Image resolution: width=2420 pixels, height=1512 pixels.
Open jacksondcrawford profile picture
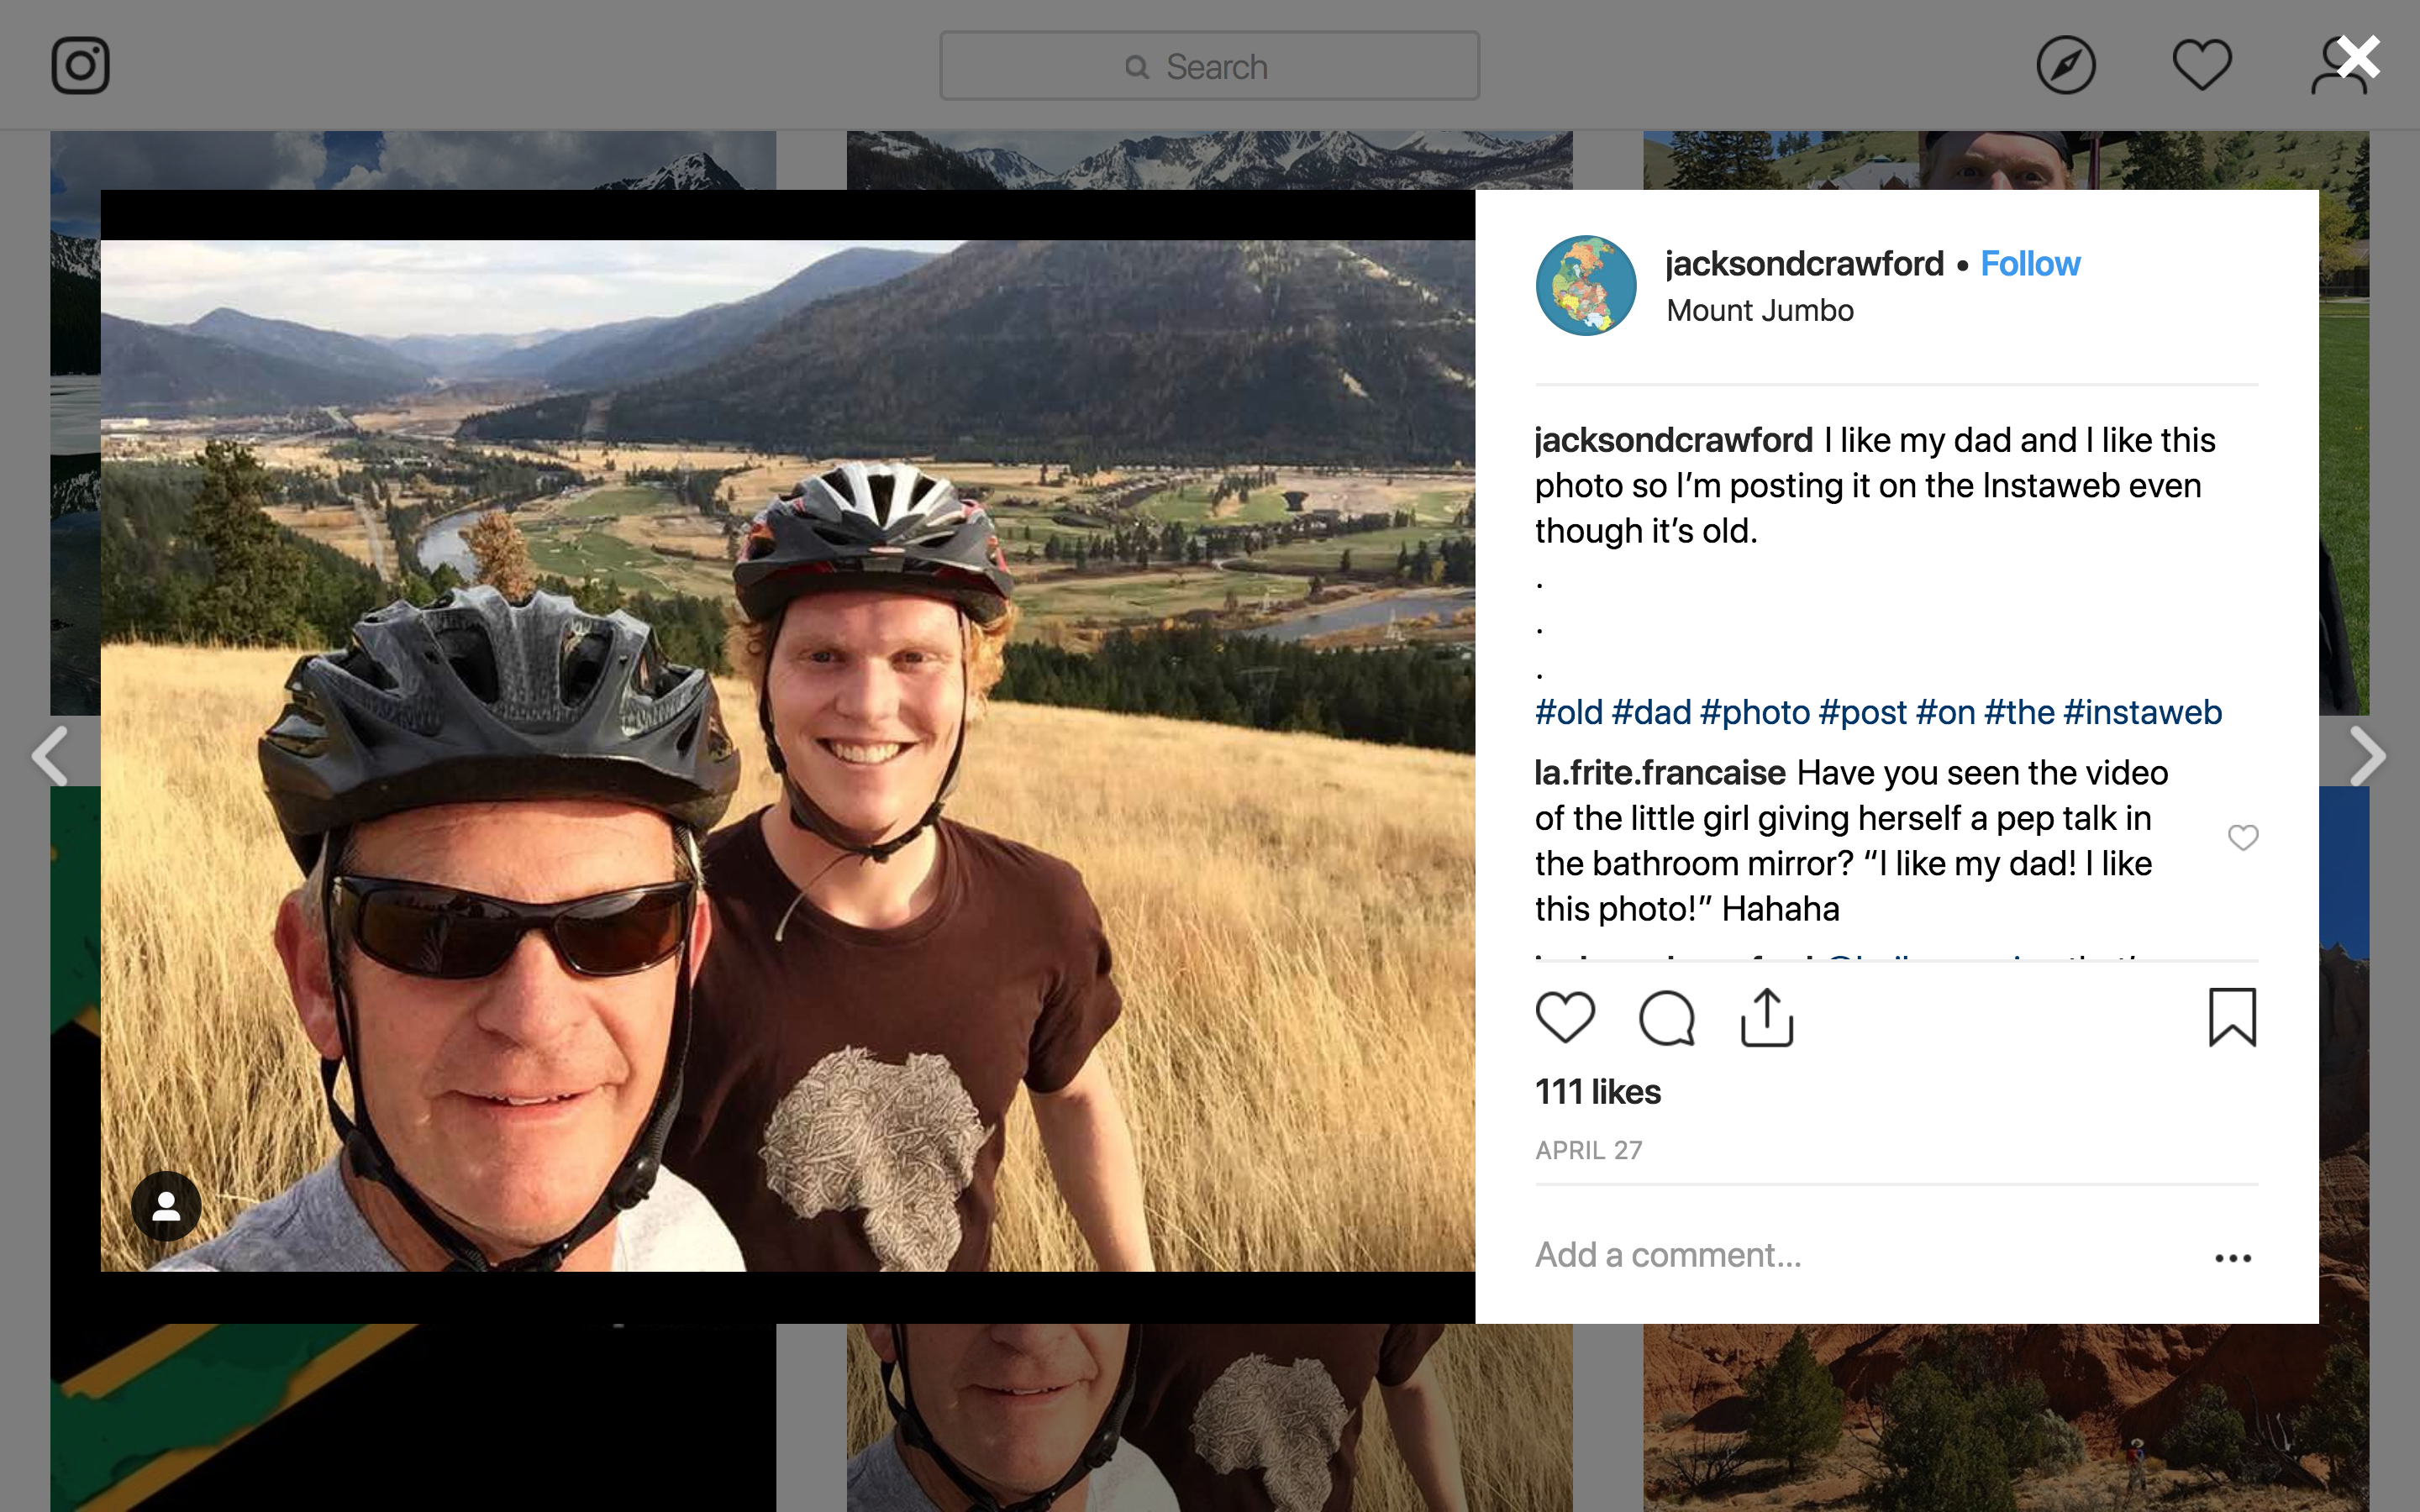[1586, 286]
